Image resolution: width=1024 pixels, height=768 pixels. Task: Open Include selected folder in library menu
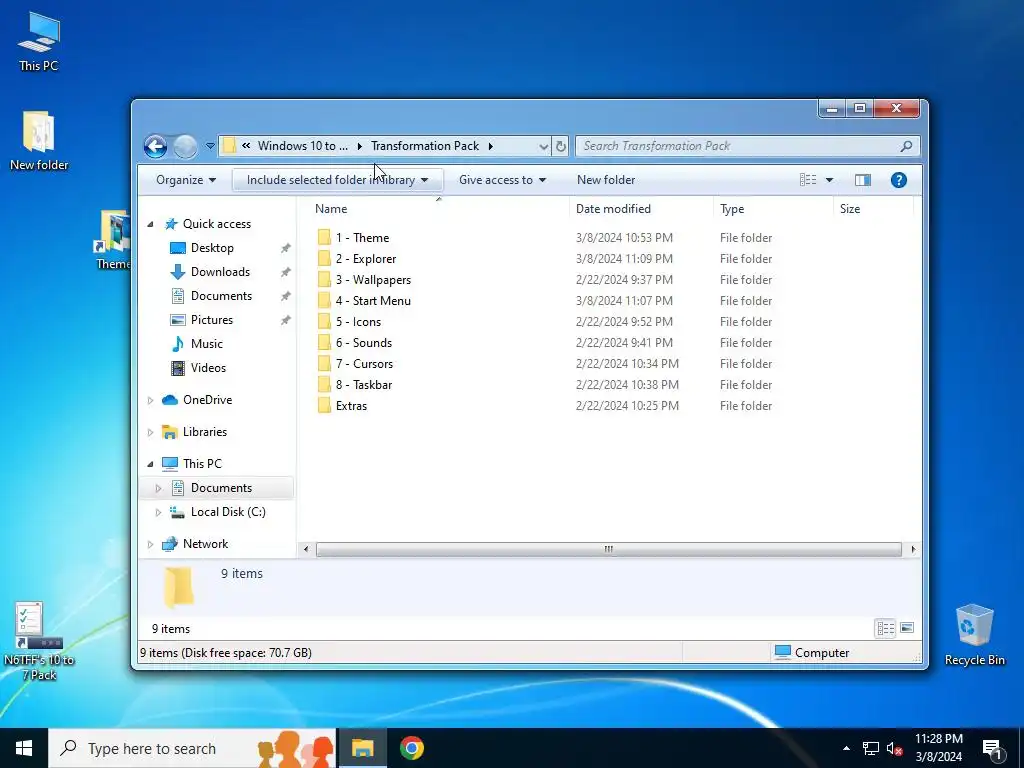pos(337,180)
